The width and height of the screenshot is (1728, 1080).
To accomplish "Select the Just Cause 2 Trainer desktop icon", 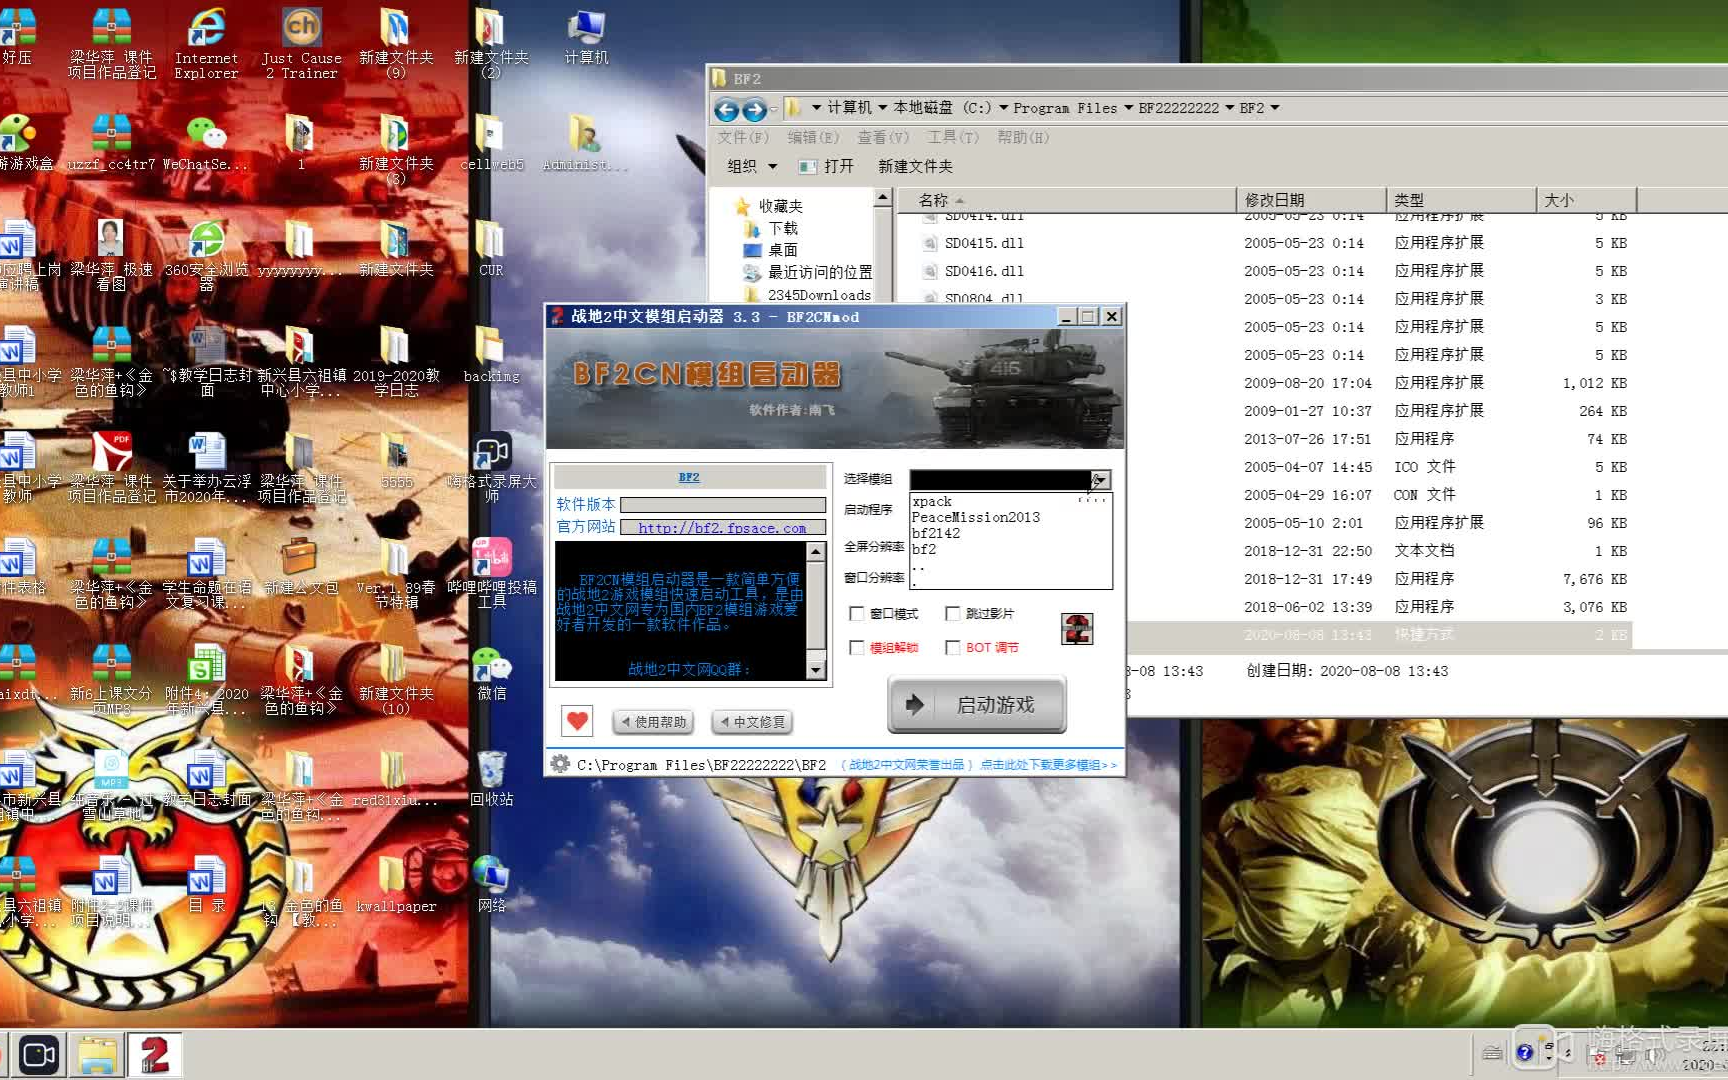I will click(x=301, y=42).
